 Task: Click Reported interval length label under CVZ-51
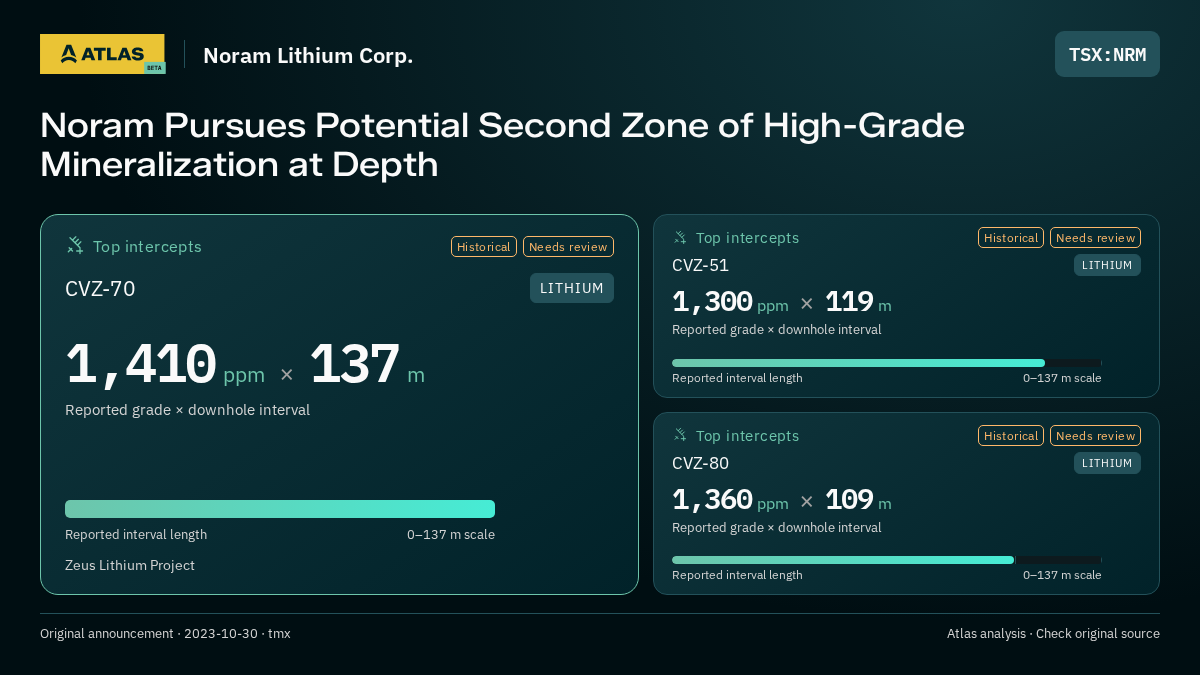coord(737,378)
